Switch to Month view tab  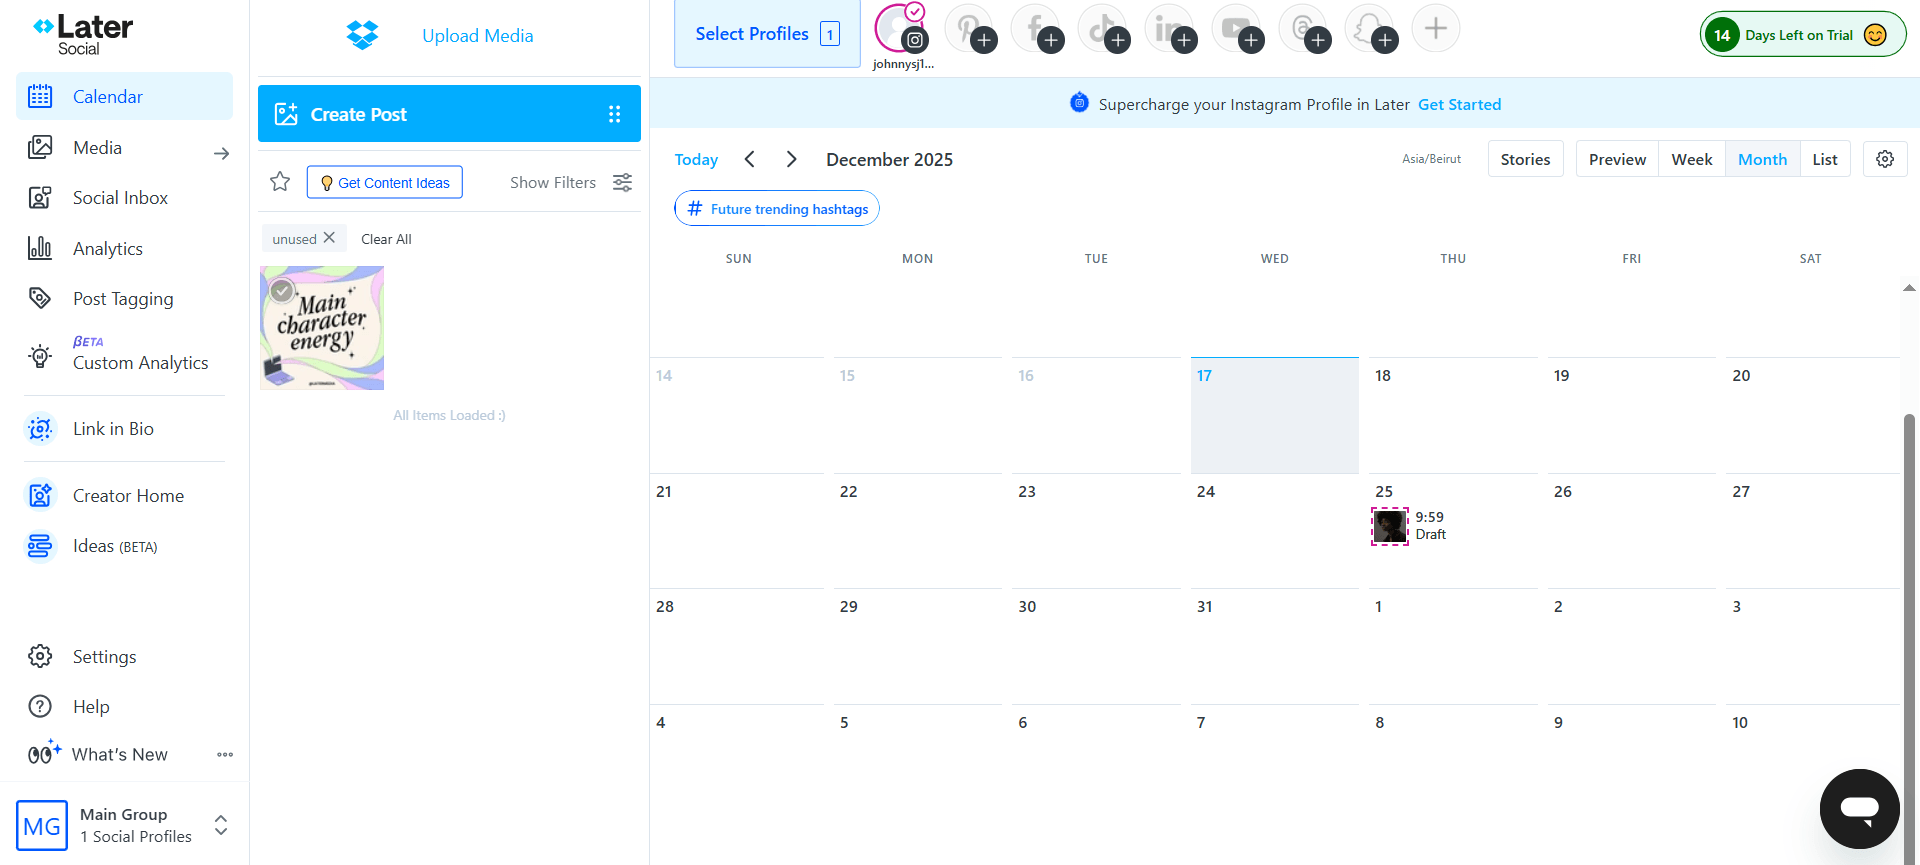click(1762, 159)
